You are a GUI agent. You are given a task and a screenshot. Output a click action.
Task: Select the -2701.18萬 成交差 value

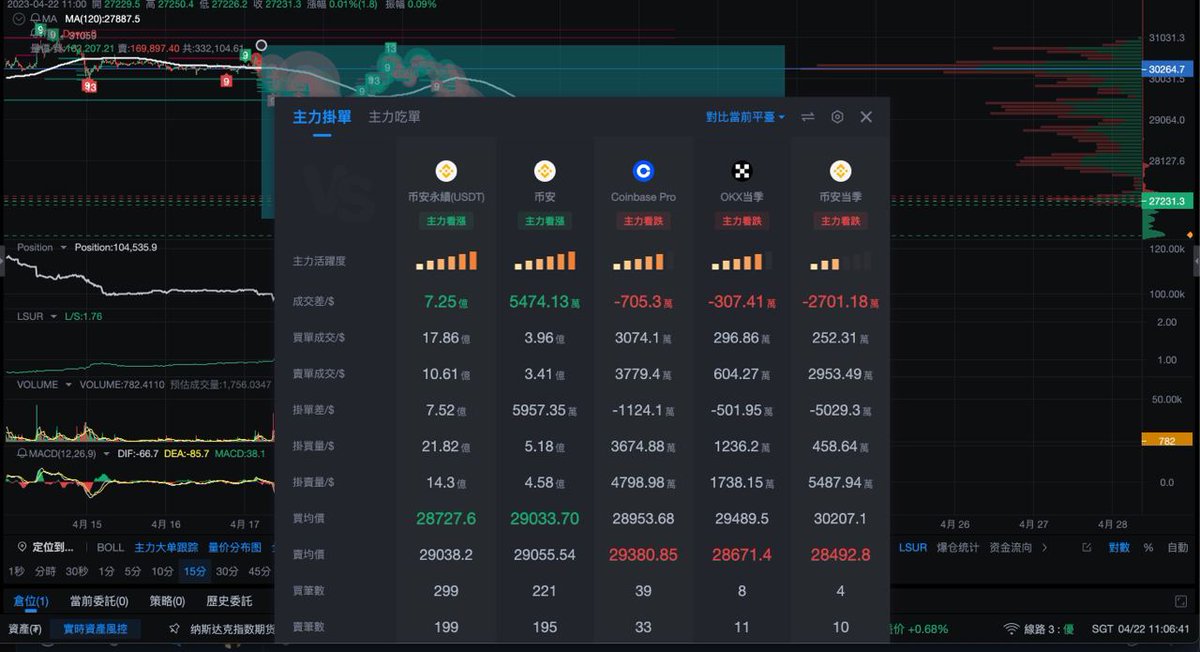pos(840,301)
